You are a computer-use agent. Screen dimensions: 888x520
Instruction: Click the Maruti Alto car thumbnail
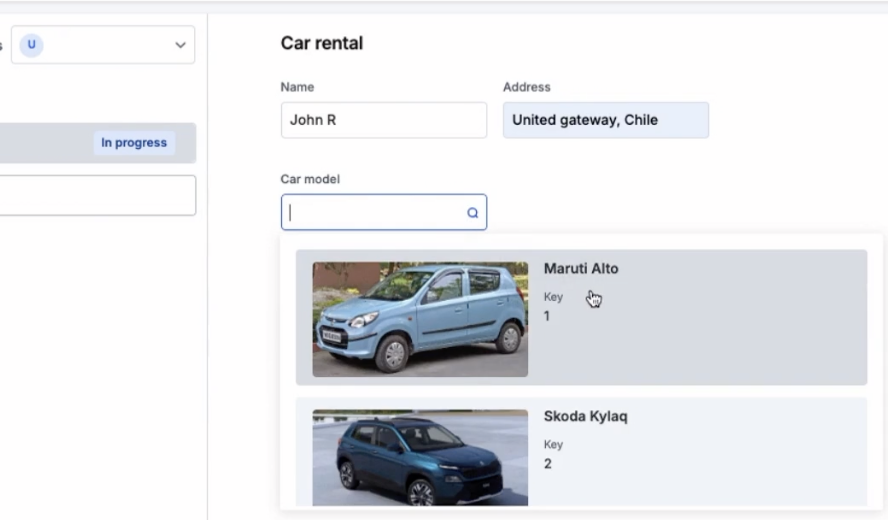pyautogui.click(x=420, y=319)
